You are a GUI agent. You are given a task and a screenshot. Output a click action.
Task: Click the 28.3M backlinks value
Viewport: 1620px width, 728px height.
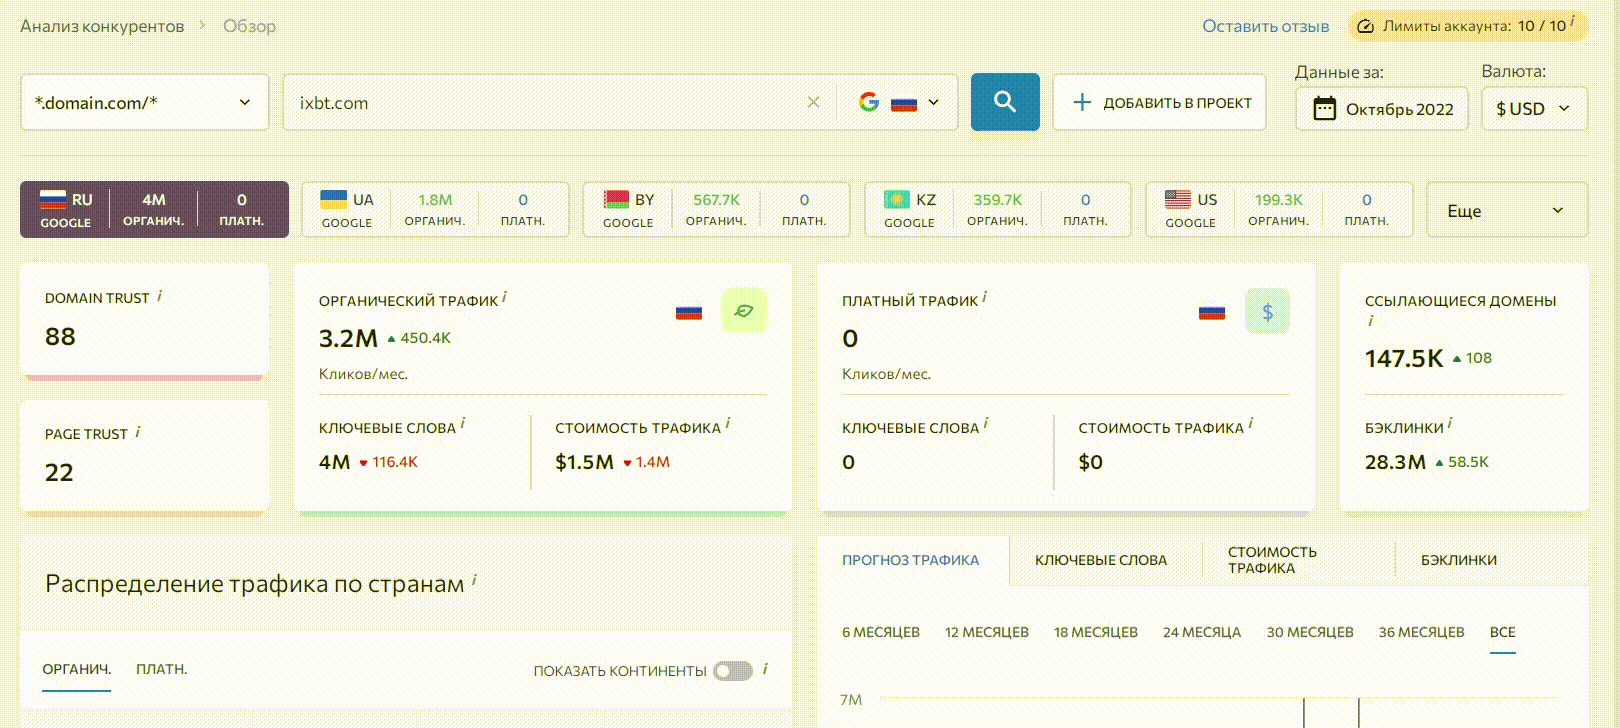1395,462
